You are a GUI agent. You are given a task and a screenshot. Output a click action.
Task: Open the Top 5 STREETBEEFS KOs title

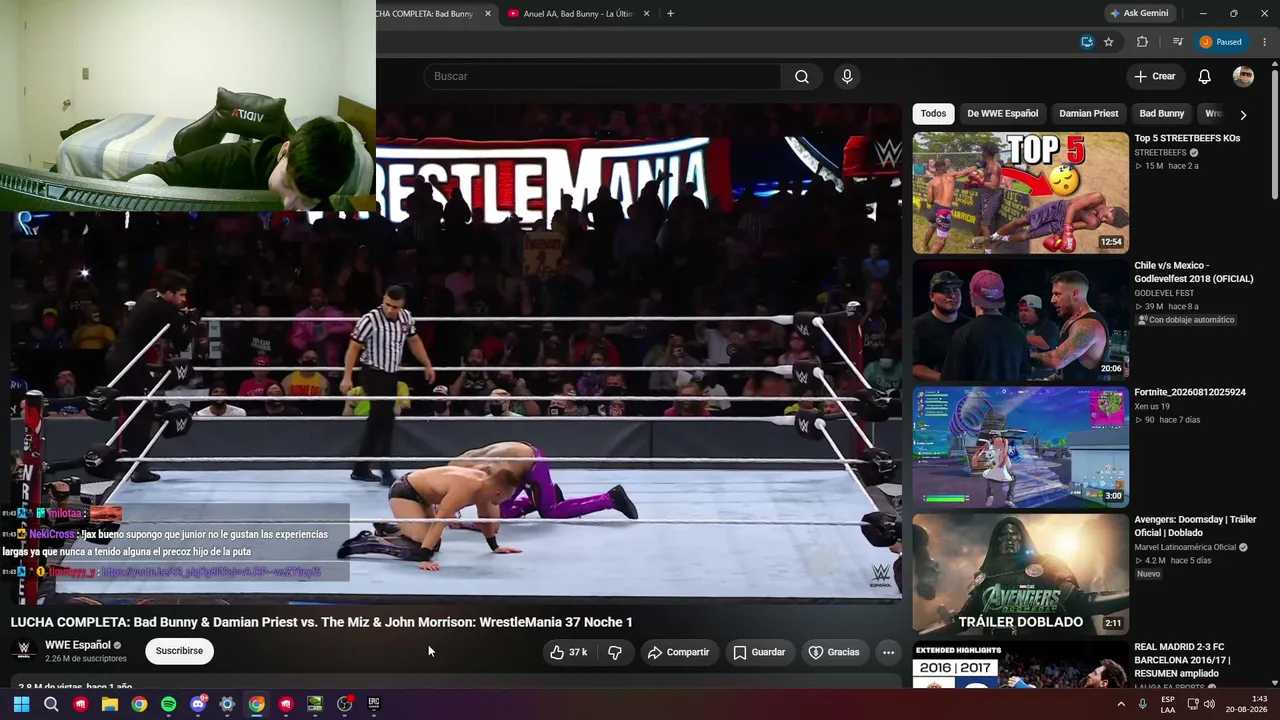[x=1187, y=138]
